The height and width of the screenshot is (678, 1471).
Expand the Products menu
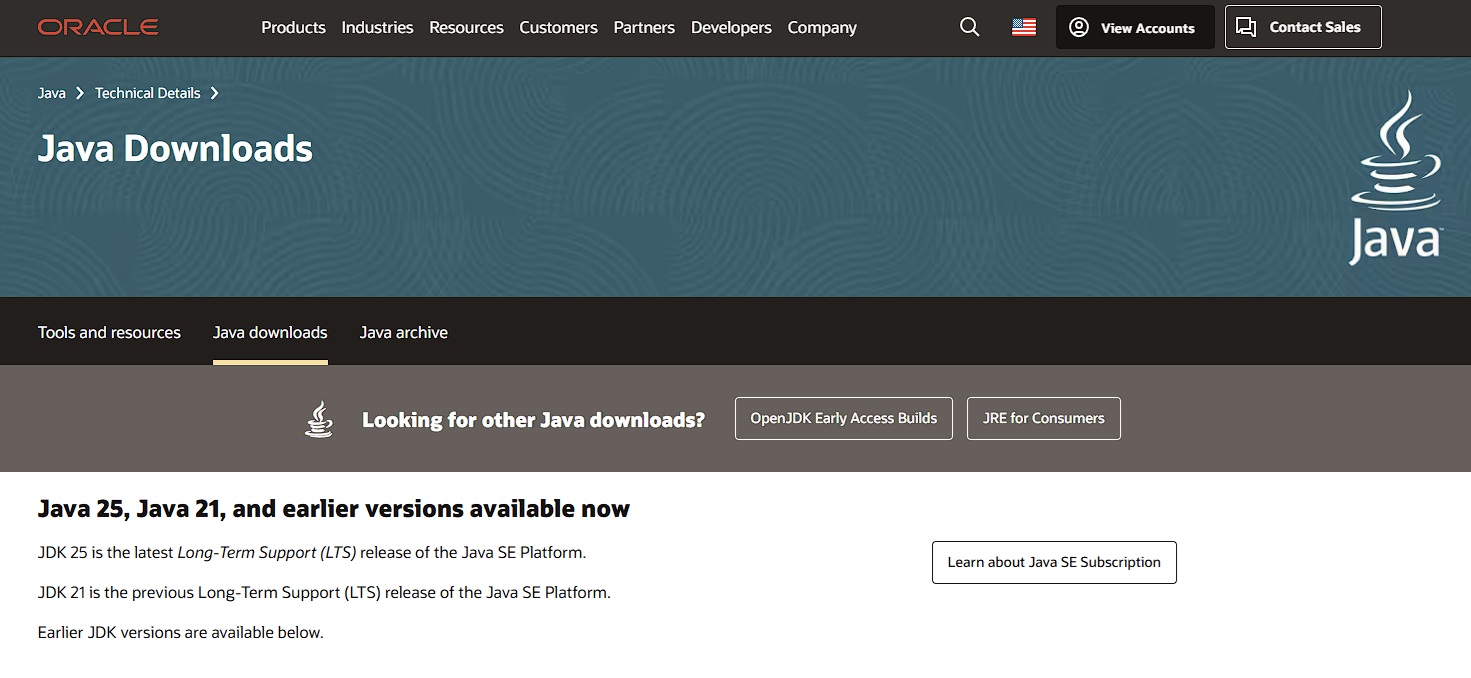pyautogui.click(x=293, y=27)
